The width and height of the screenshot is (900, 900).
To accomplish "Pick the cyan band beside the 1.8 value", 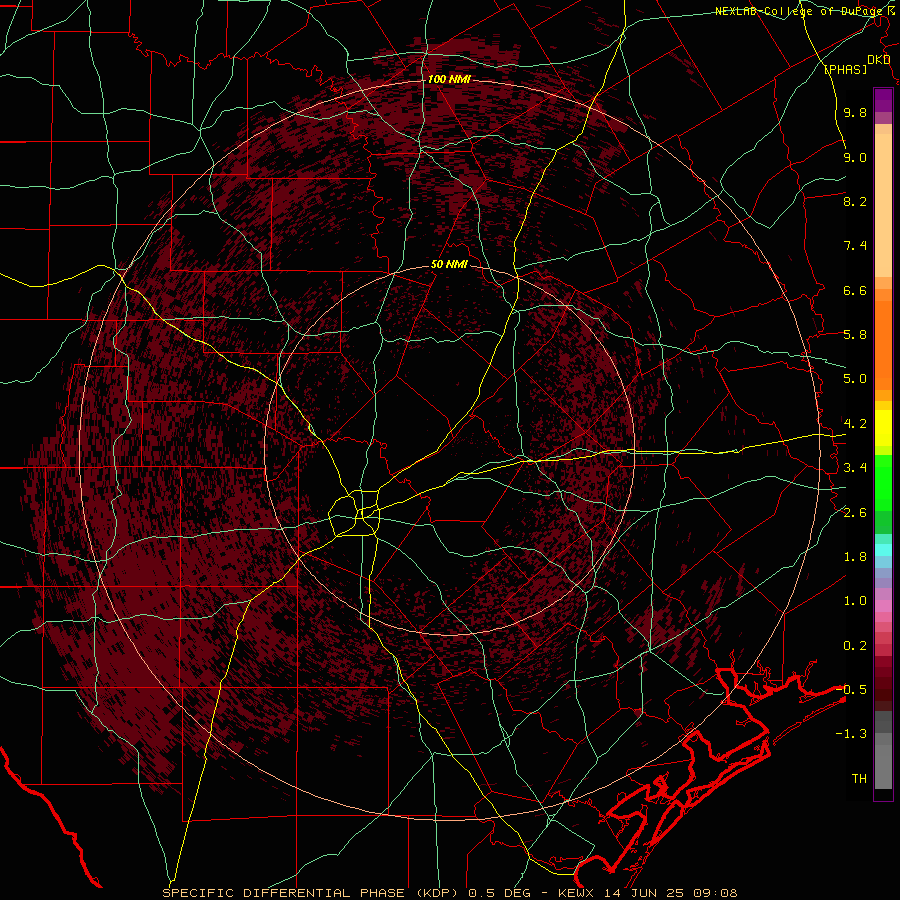I will [x=883, y=550].
